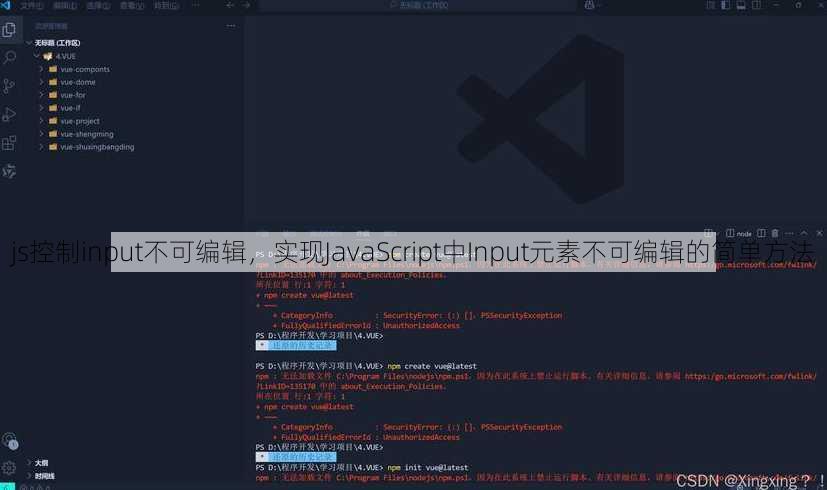Kill terminal using the trash icon
This screenshot has width=827, height=490.
point(775,233)
